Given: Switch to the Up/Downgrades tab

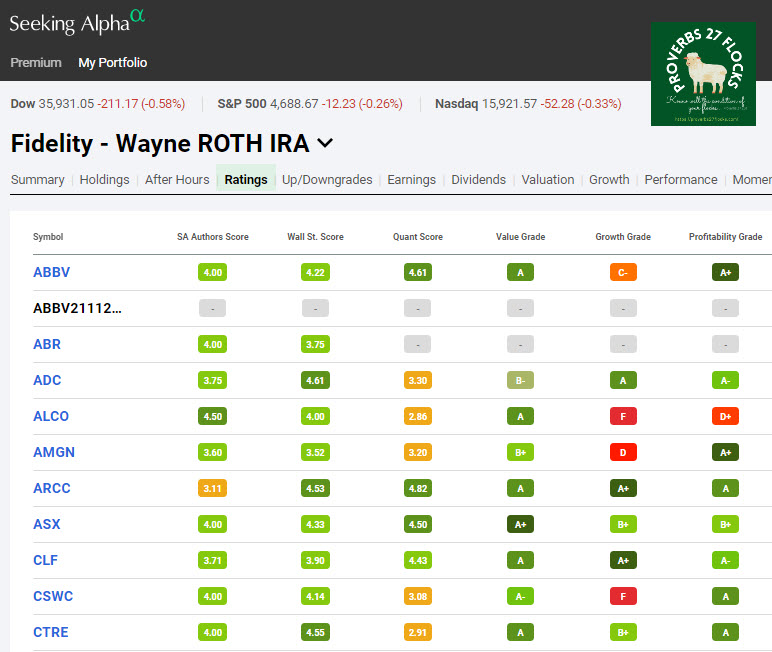Looking at the screenshot, I should (x=327, y=180).
